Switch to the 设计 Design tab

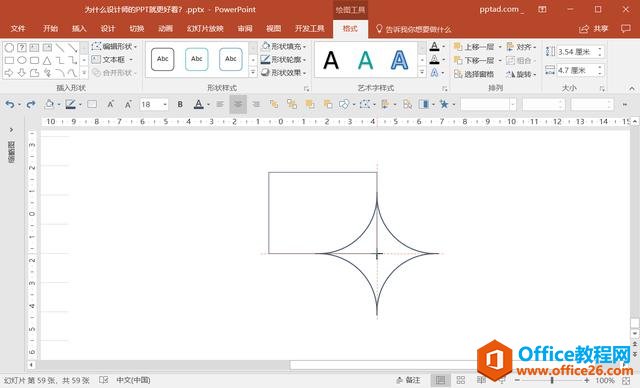tap(108, 29)
